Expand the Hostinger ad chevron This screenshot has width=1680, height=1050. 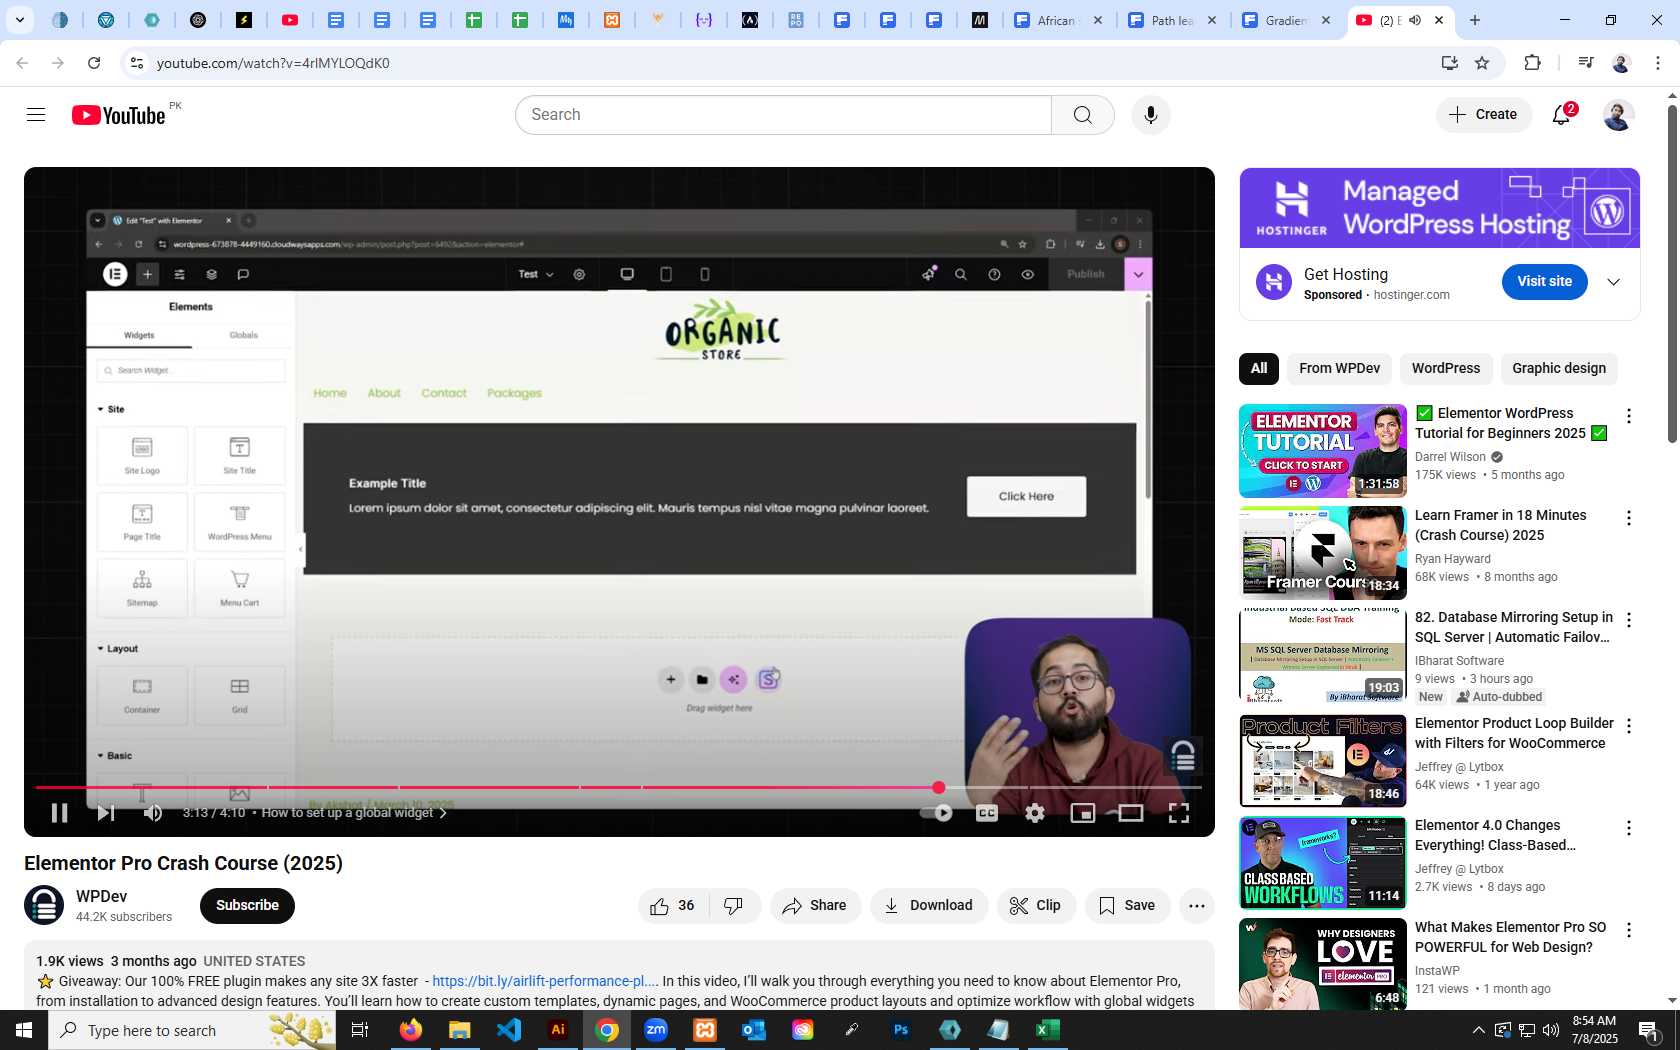[x=1613, y=282]
